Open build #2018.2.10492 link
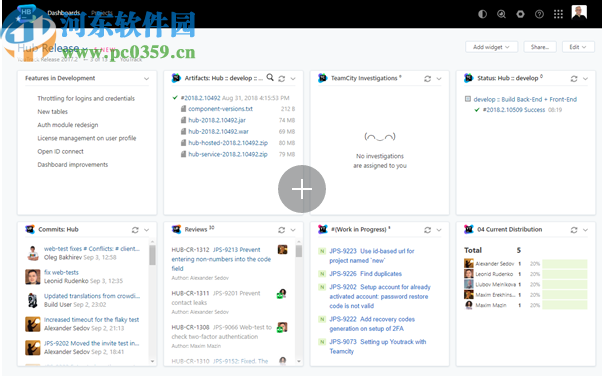Image resolution: width=610 pixels, height=376 pixels. click(x=201, y=98)
